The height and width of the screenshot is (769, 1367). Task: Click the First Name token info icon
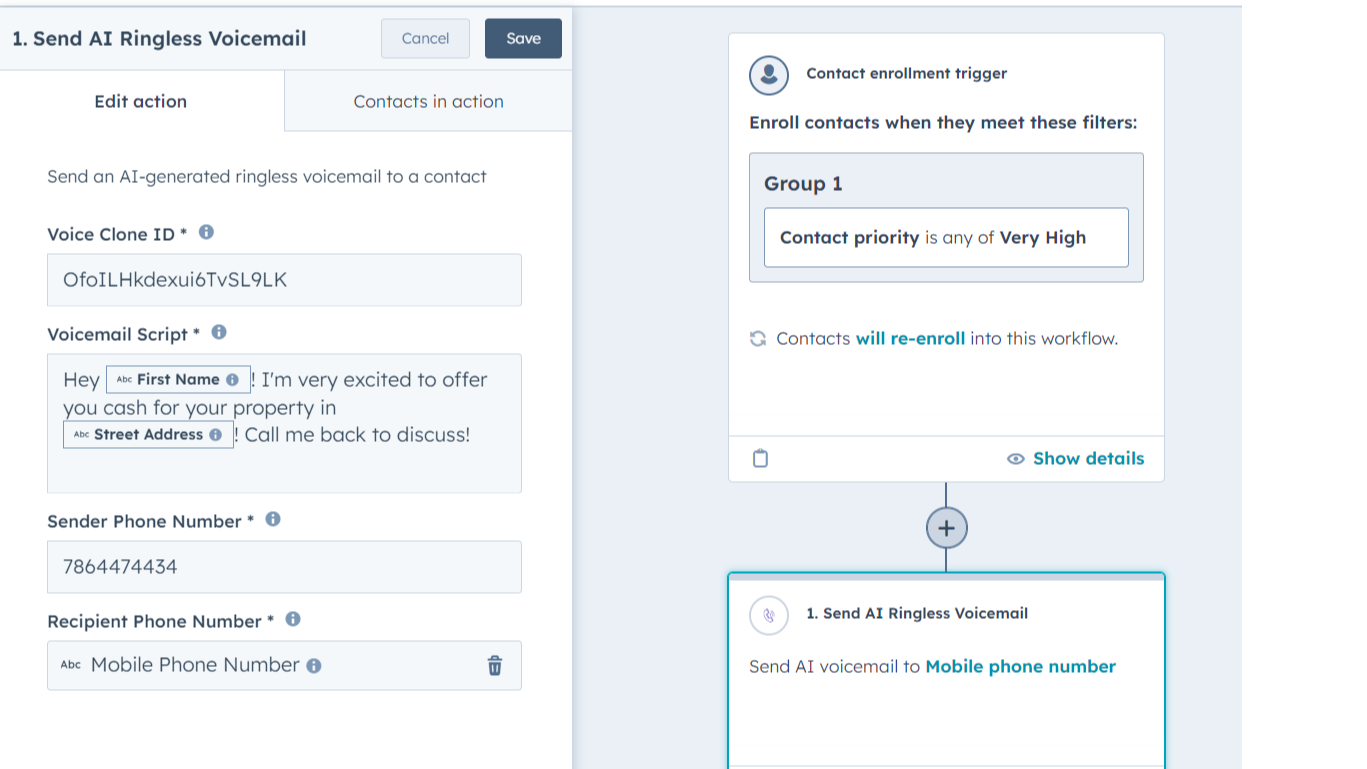(232, 380)
